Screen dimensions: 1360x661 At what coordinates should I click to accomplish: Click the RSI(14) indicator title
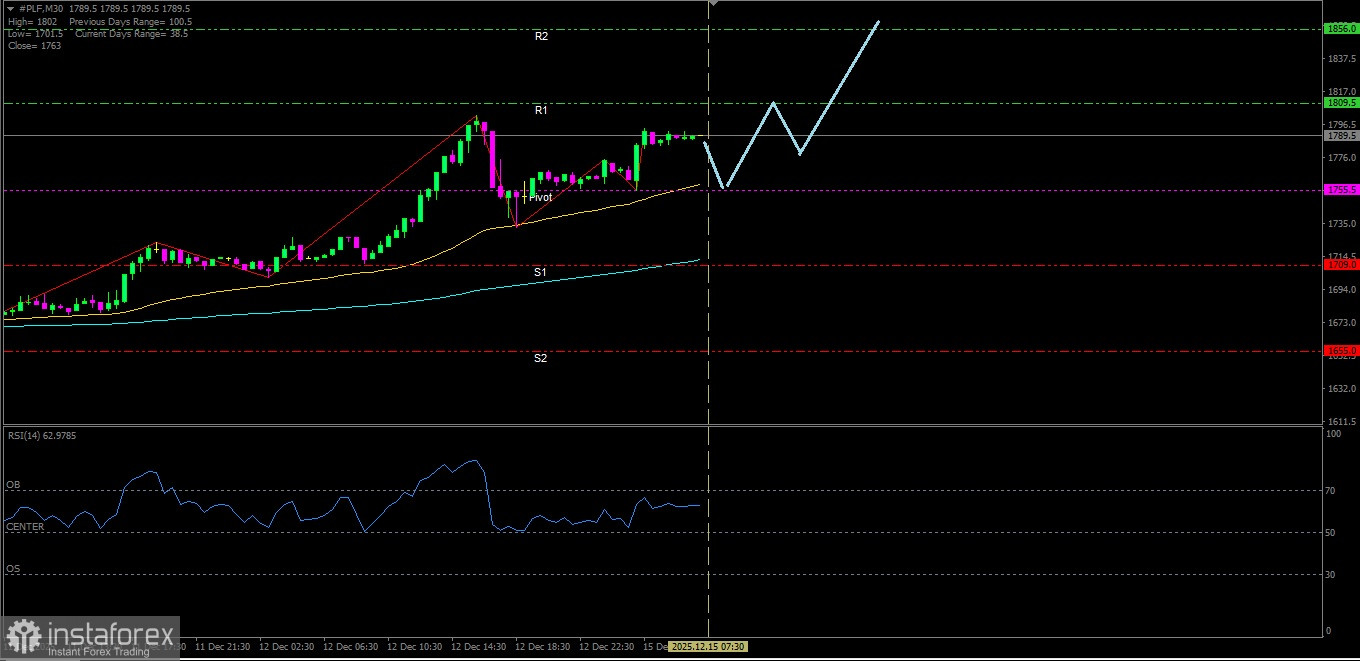(42, 436)
